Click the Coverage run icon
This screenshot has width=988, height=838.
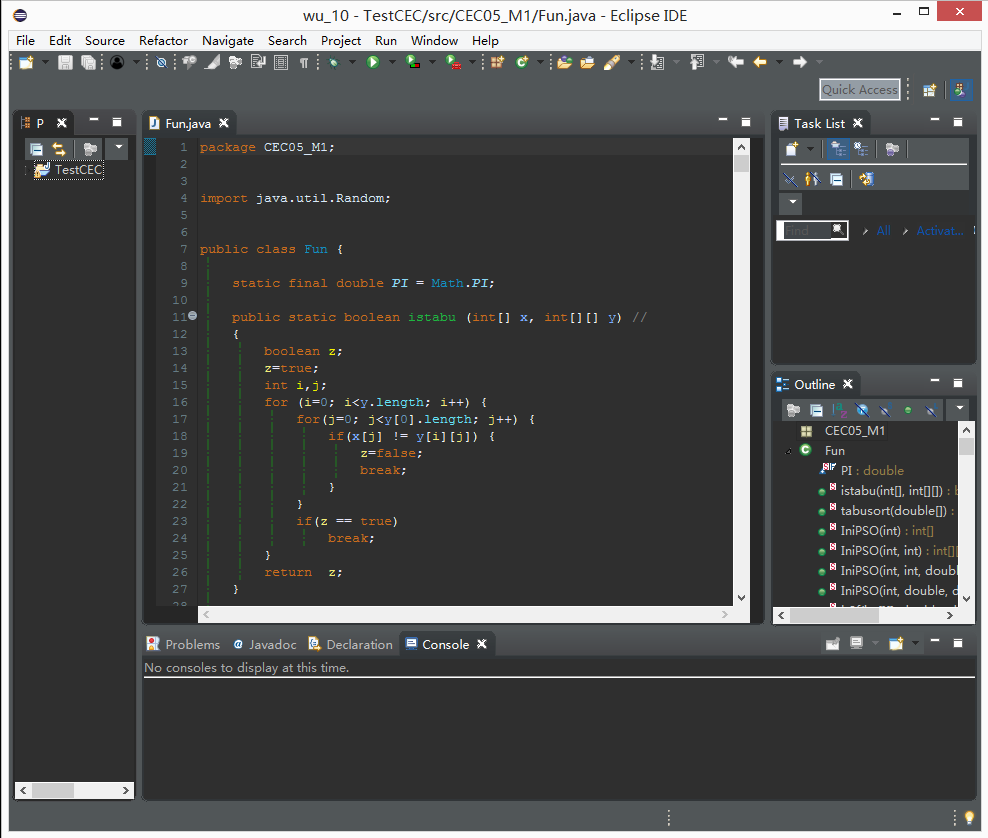pyautogui.click(x=413, y=62)
